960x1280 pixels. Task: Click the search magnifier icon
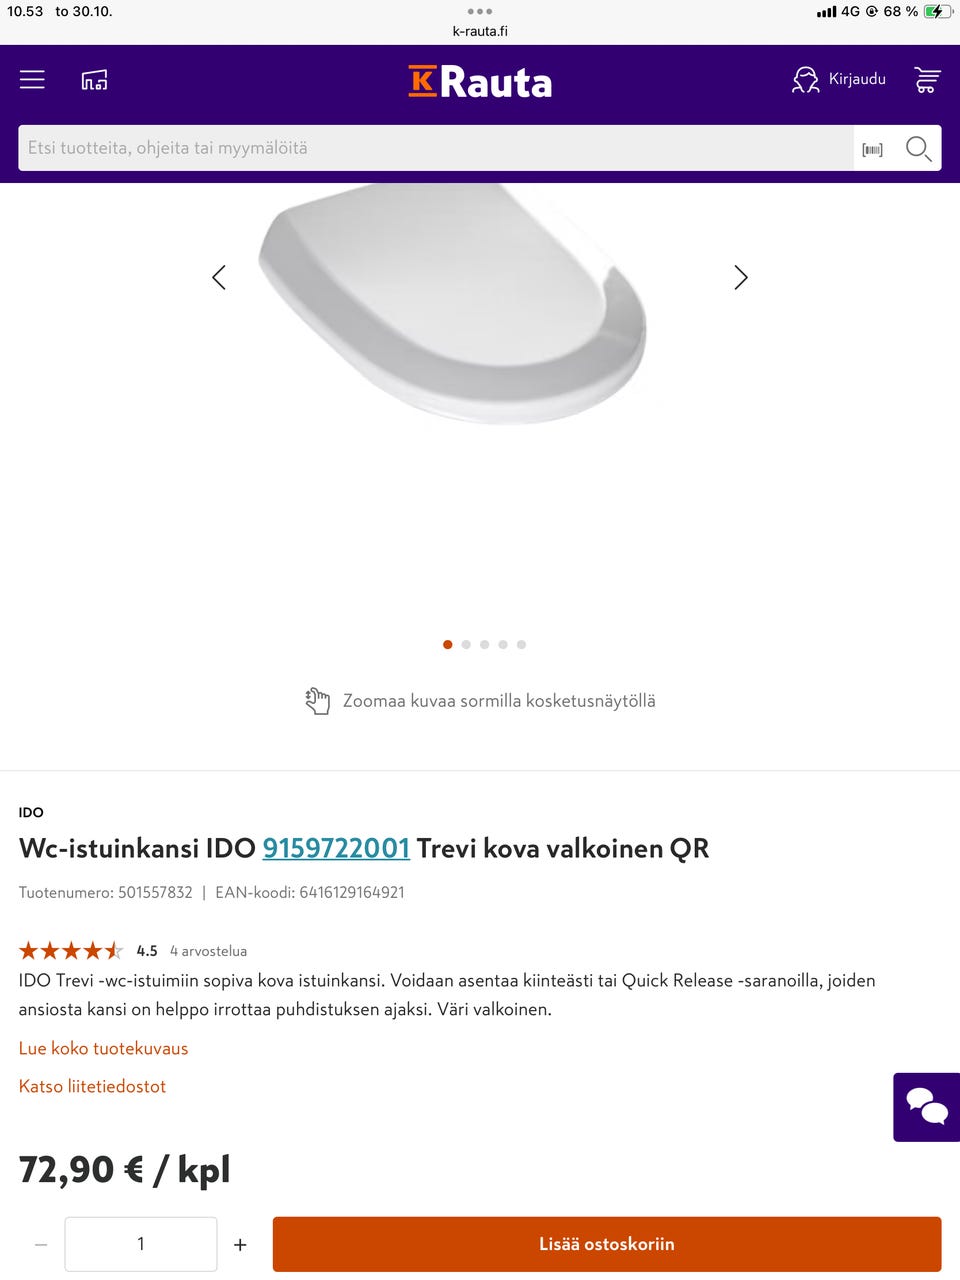point(918,149)
